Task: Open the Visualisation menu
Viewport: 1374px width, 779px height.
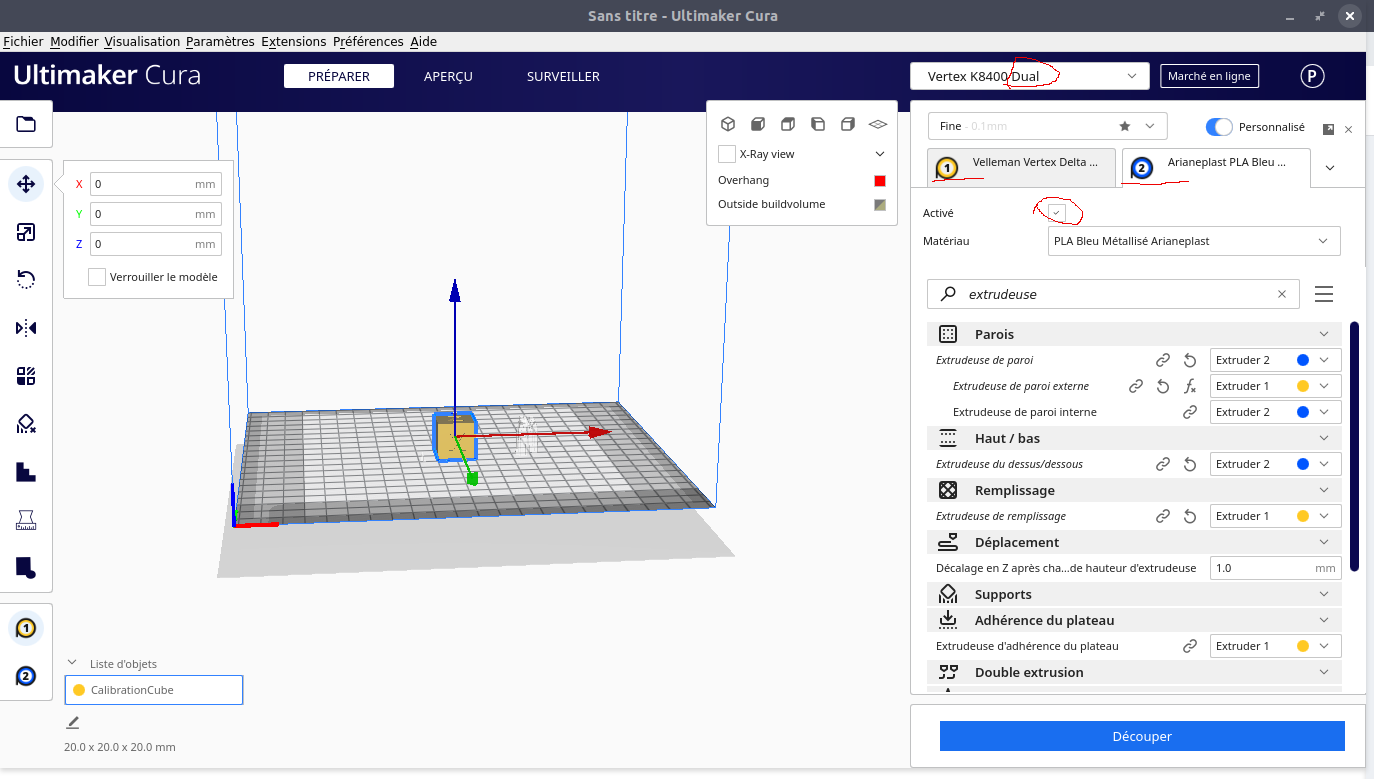Action: [142, 41]
